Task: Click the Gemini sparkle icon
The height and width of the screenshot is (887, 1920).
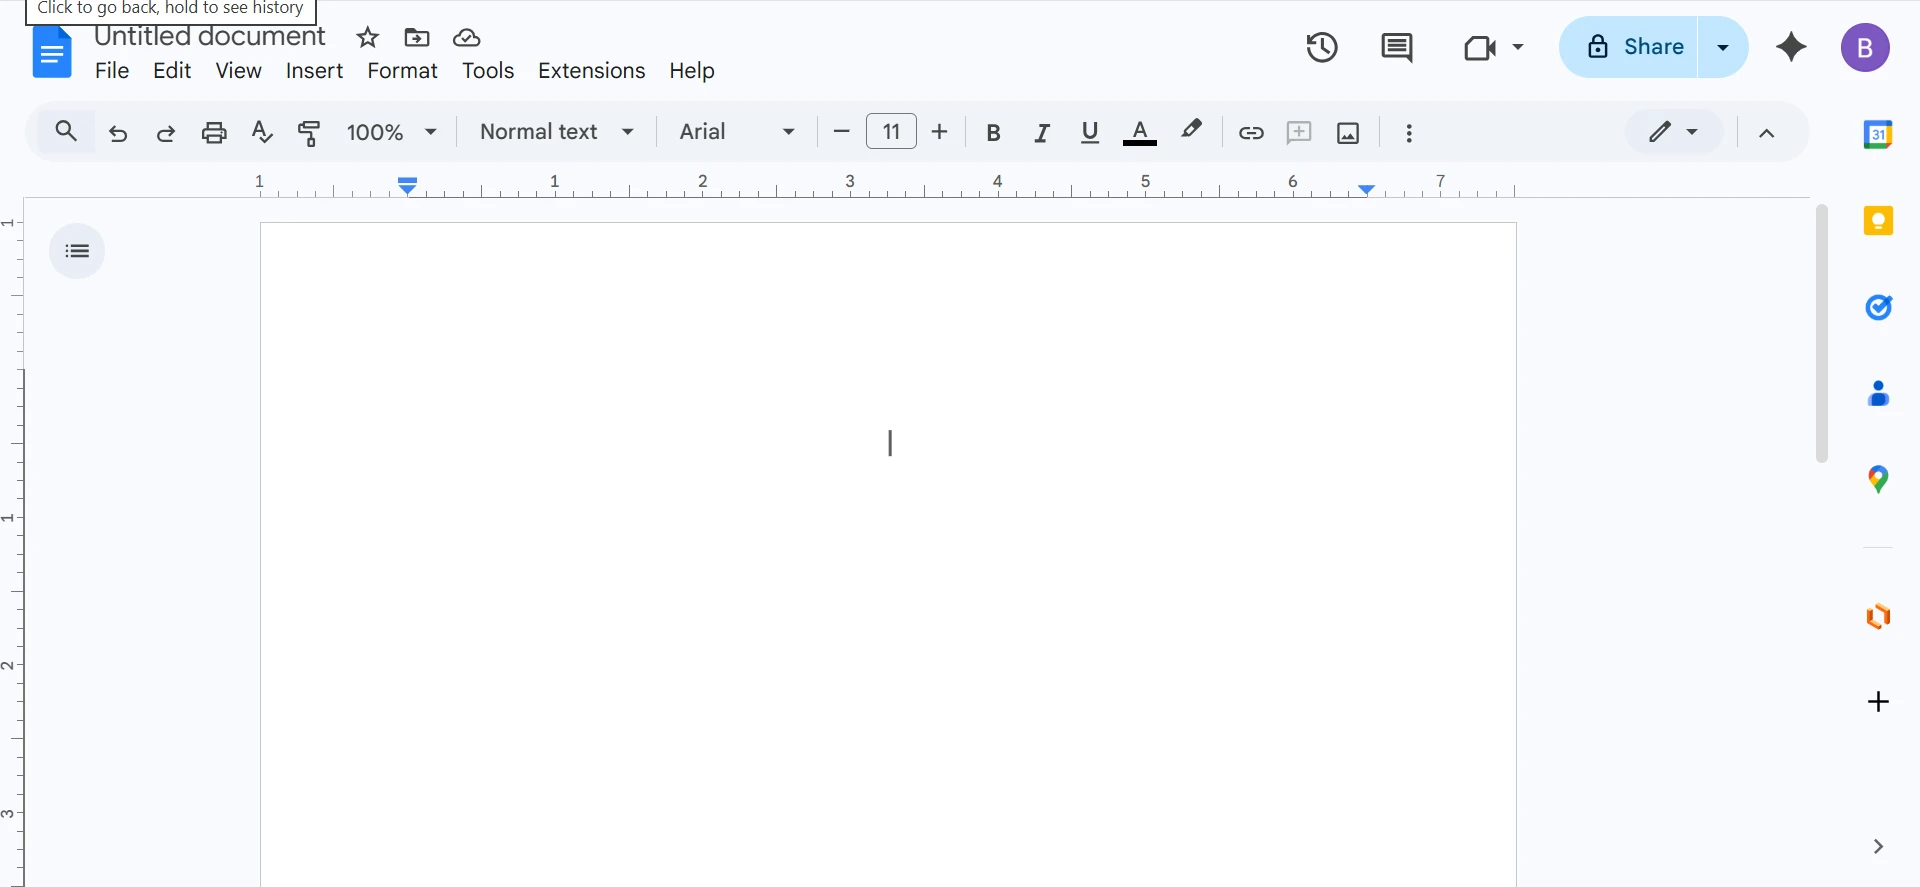Action: [x=1791, y=47]
